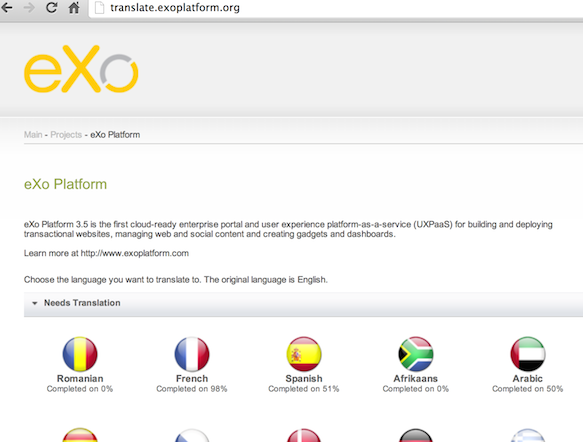Collapse the Needs Translation section arrow
Viewport: 583px width, 442px height.
point(35,303)
